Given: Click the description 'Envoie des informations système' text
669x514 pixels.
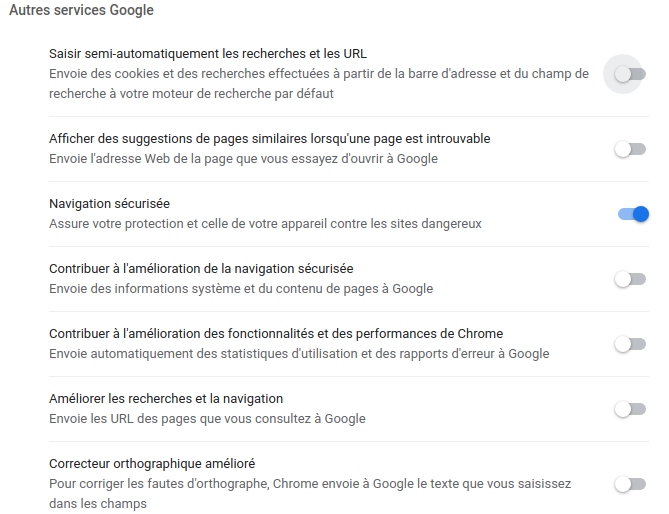Looking at the screenshot, I should (x=241, y=288).
